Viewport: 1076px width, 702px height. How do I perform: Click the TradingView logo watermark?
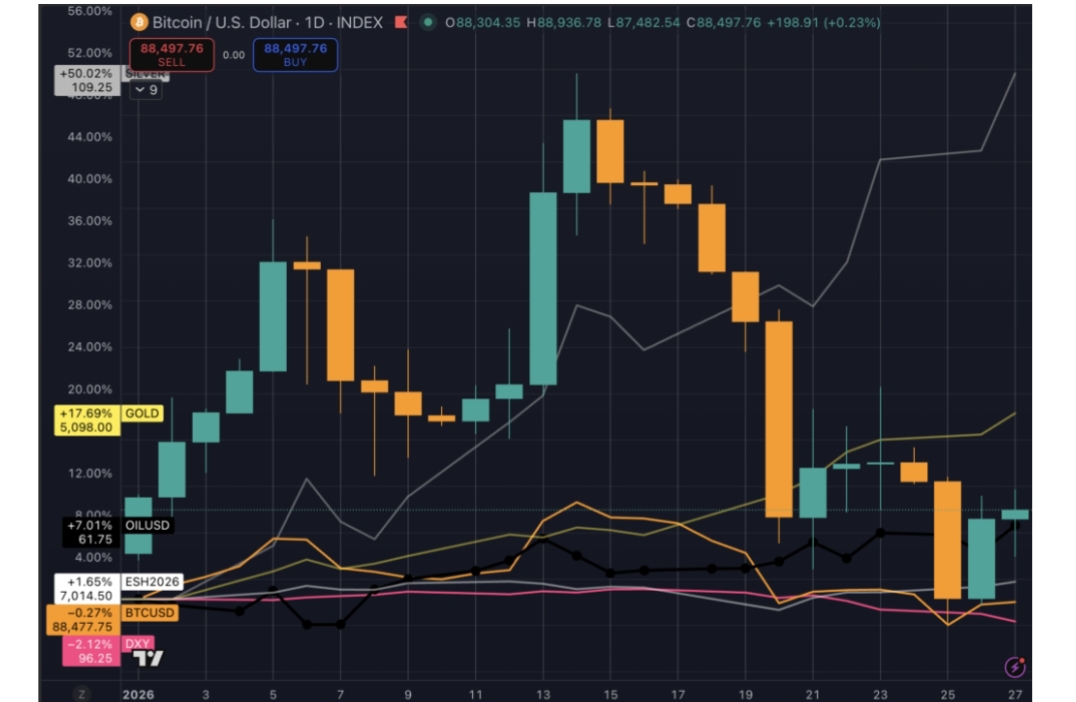[148, 658]
